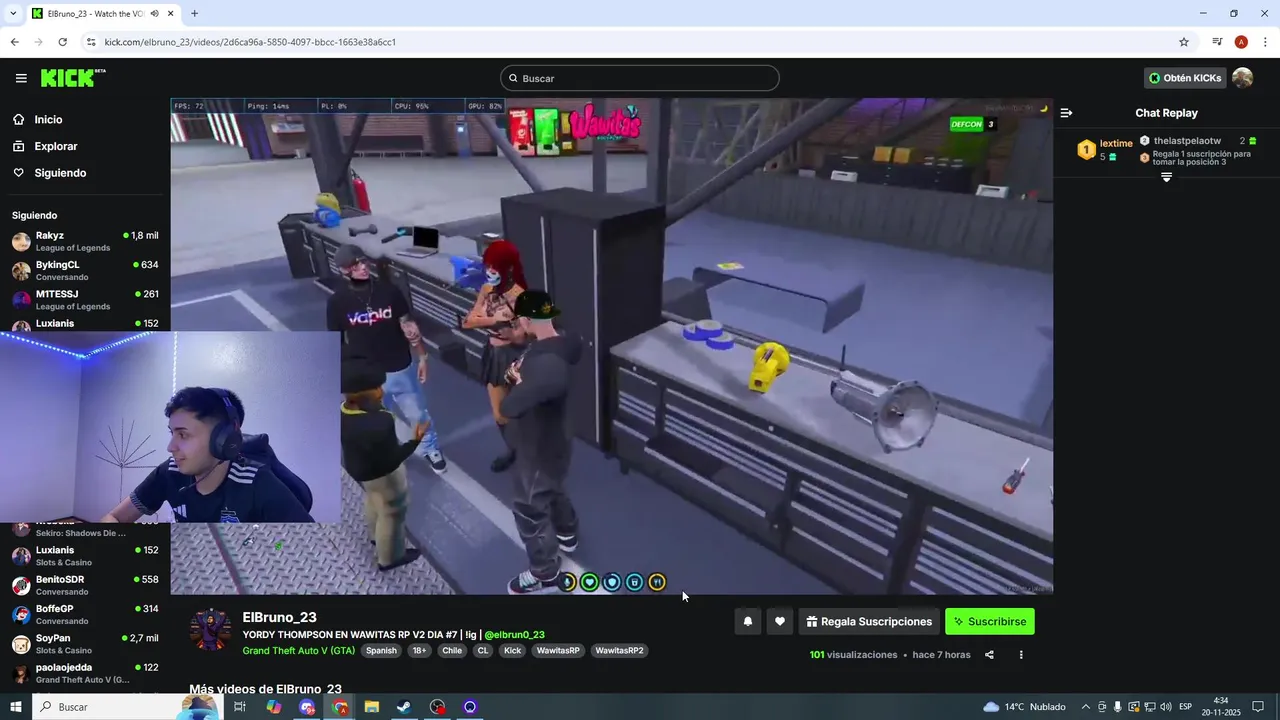Click leaderboard user lextime
The image size is (1280, 720).
pos(1116,144)
